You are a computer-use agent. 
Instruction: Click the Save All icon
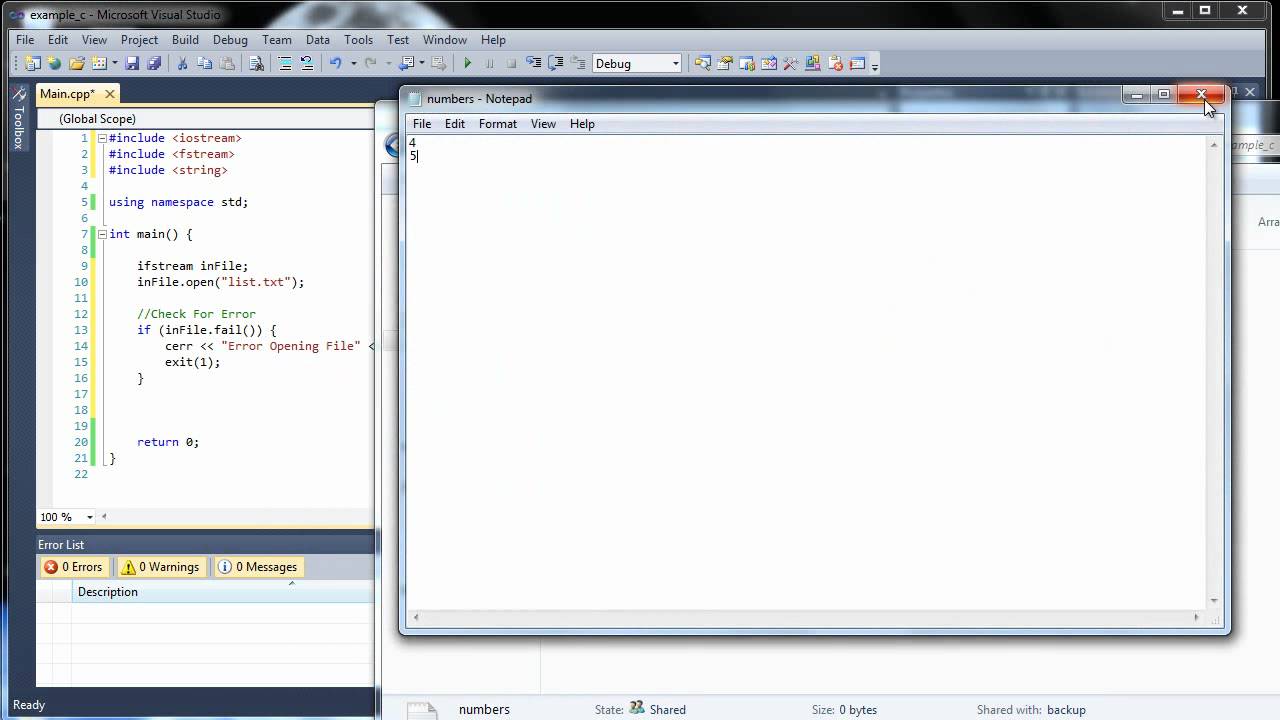[154, 63]
